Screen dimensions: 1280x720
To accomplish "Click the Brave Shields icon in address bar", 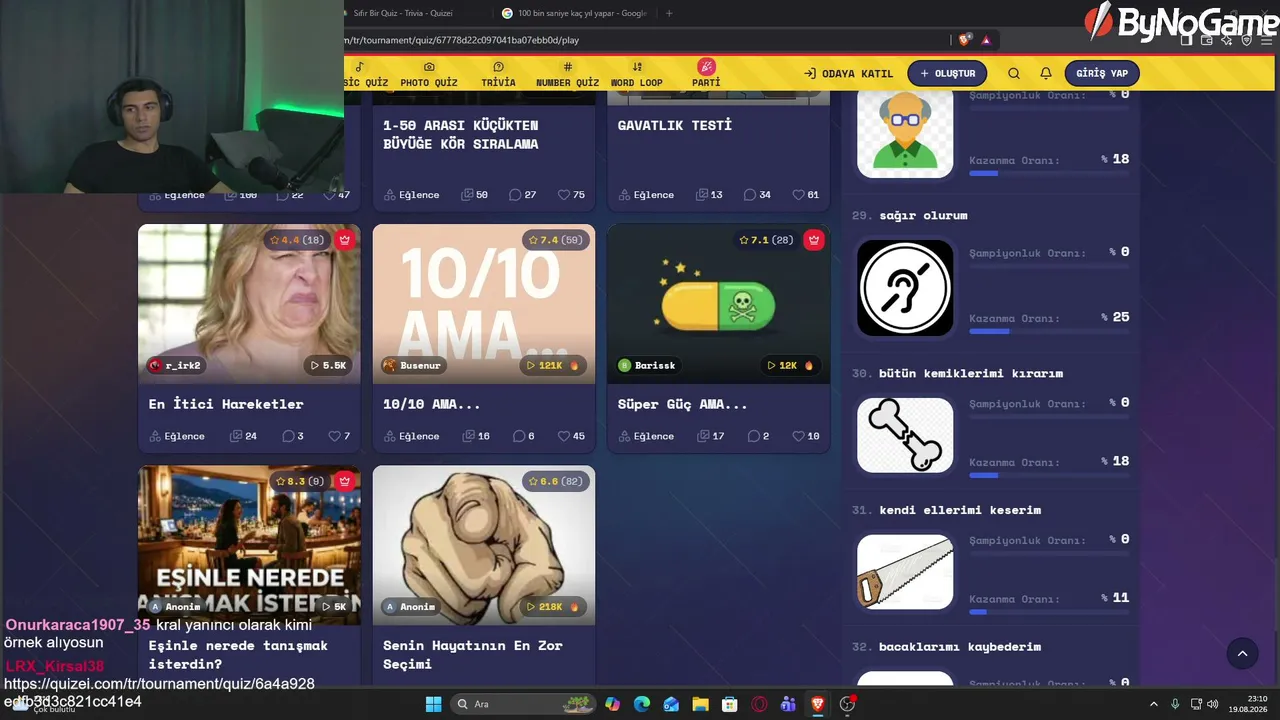I will point(964,40).
